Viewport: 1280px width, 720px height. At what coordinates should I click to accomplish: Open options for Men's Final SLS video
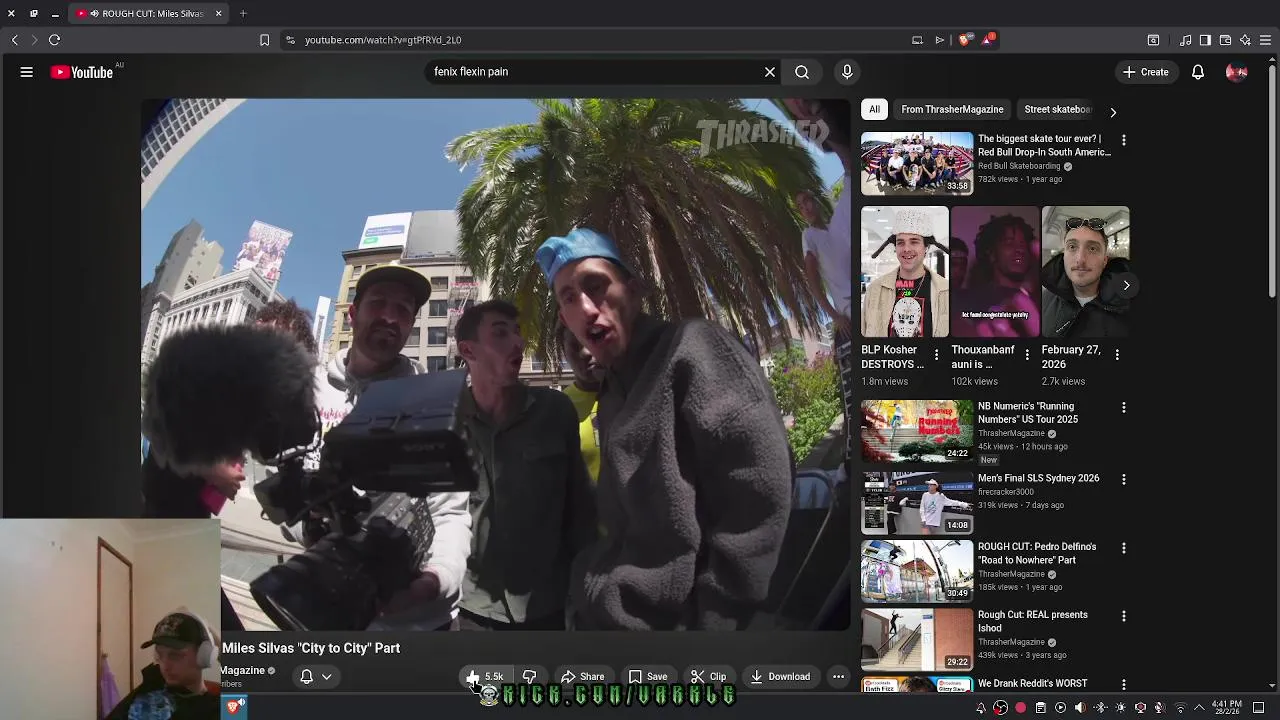coord(1124,480)
